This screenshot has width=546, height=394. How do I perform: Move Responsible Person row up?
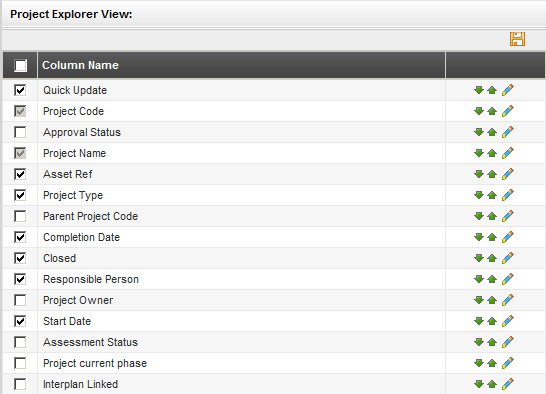tap(492, 279)
